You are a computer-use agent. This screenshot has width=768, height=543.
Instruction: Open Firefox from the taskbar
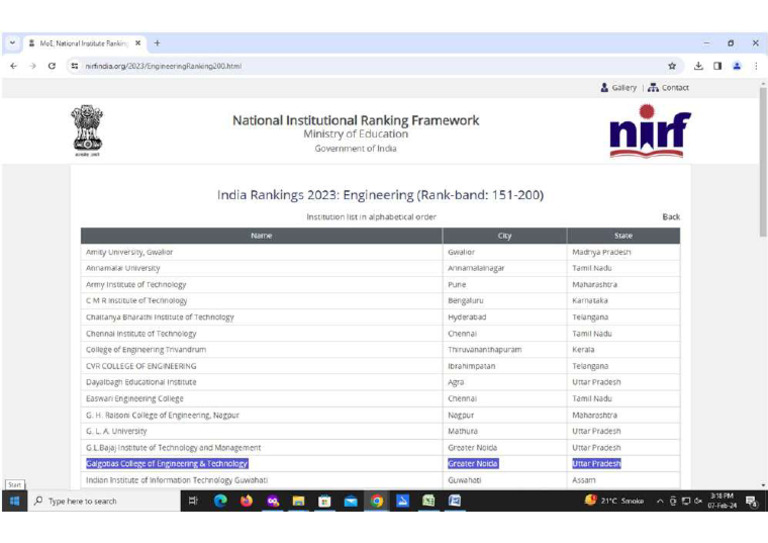coord(246,501)
